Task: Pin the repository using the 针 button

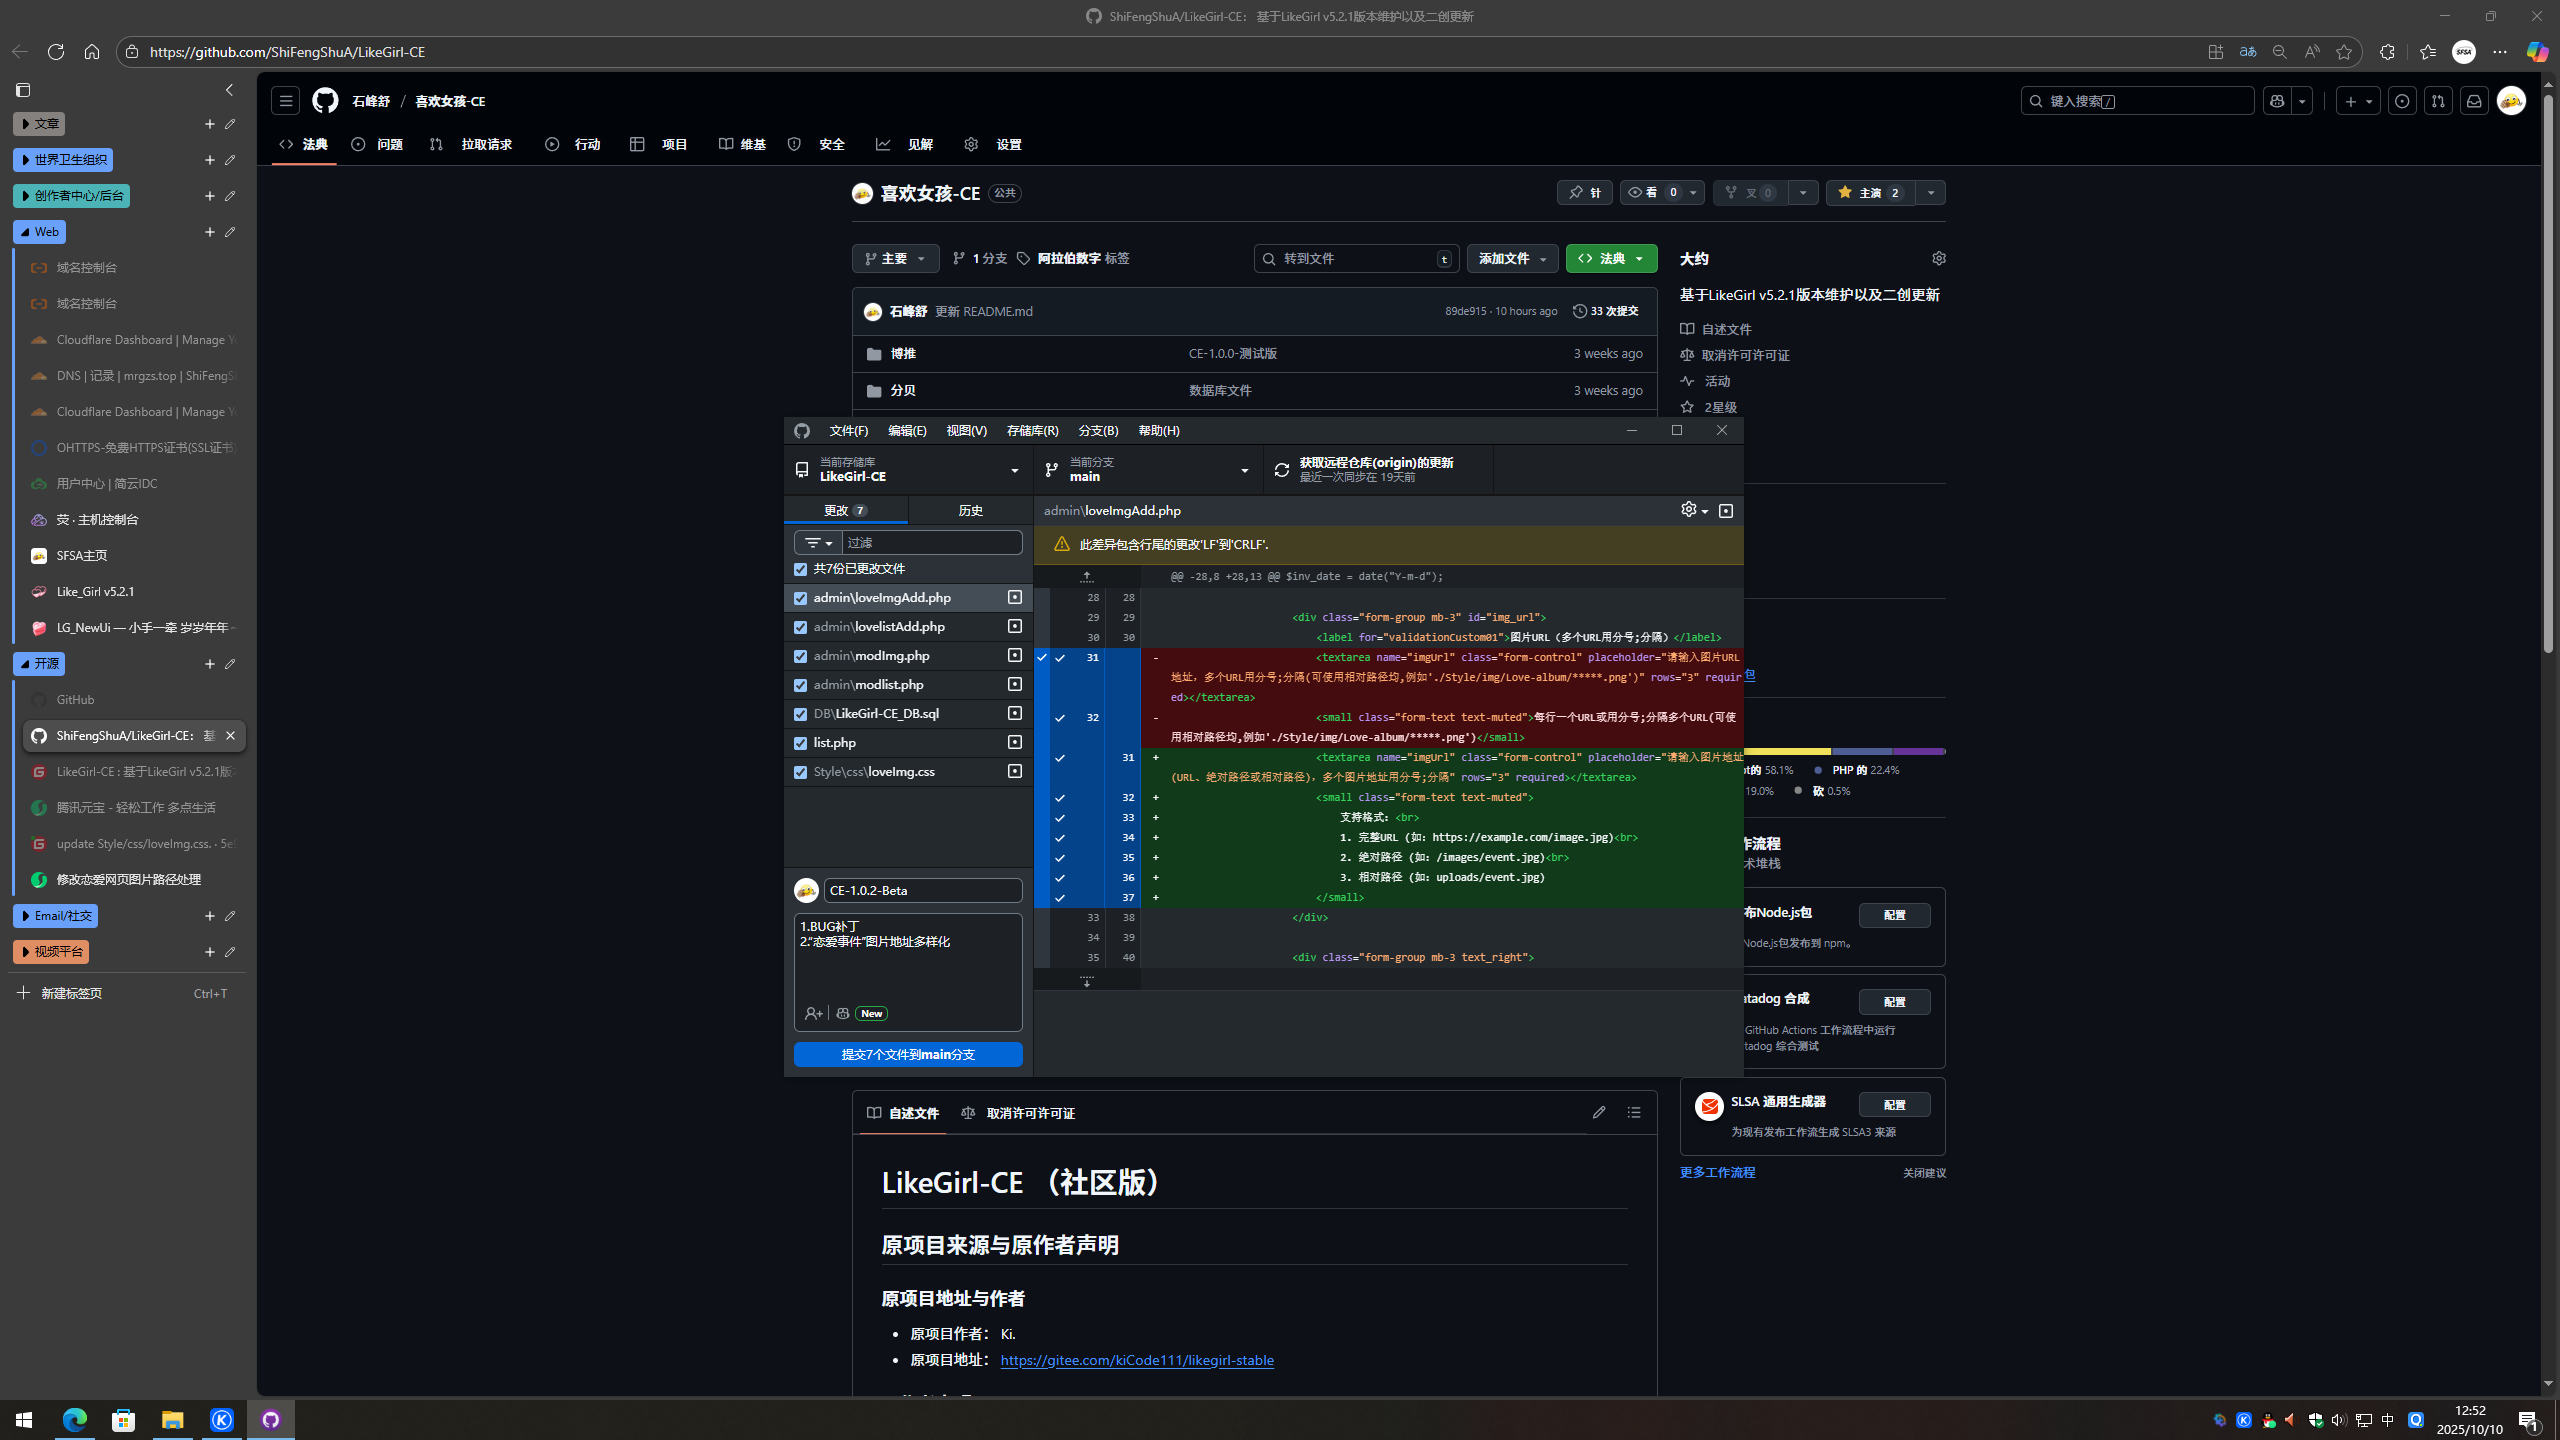Action: pos(1585,192)
